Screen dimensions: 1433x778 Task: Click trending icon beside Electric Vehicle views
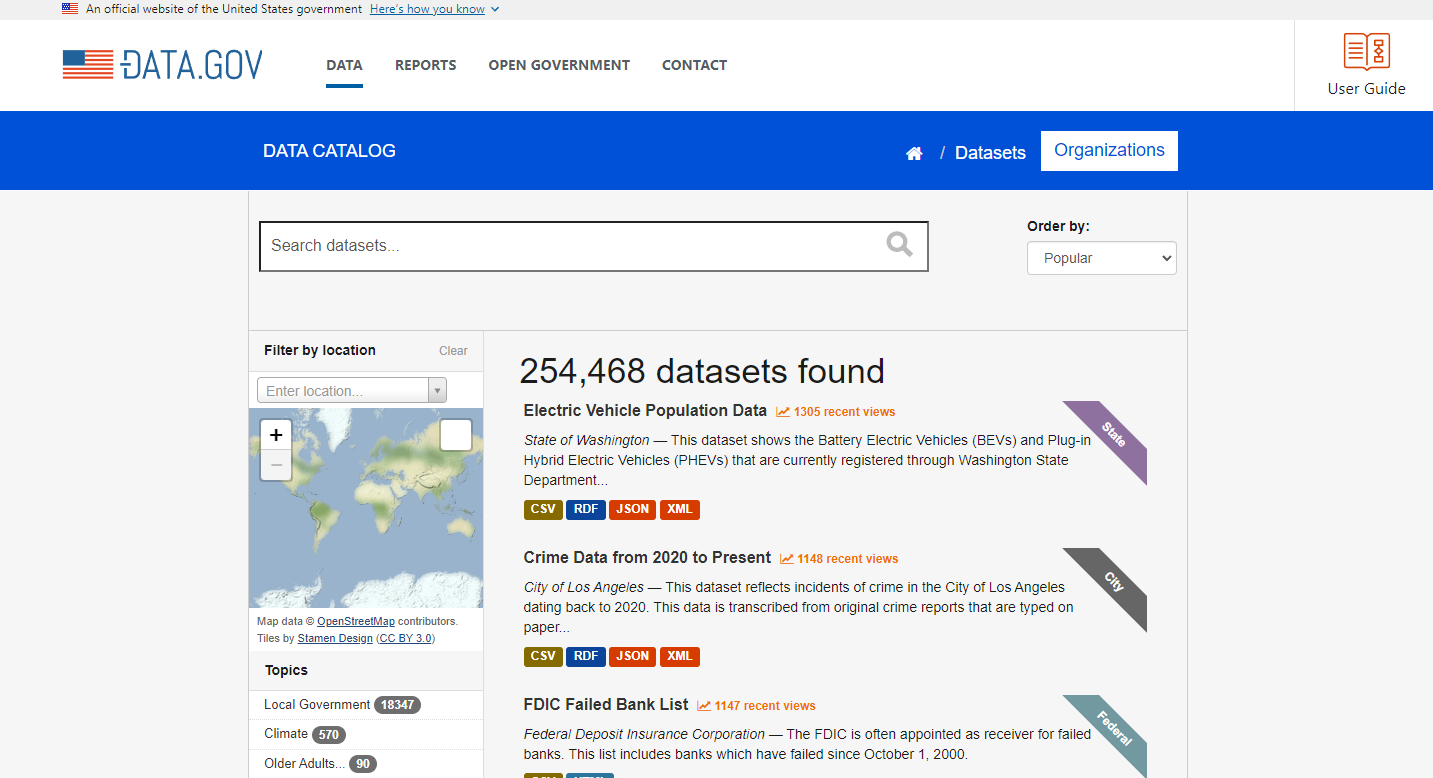tap(783, 412)
